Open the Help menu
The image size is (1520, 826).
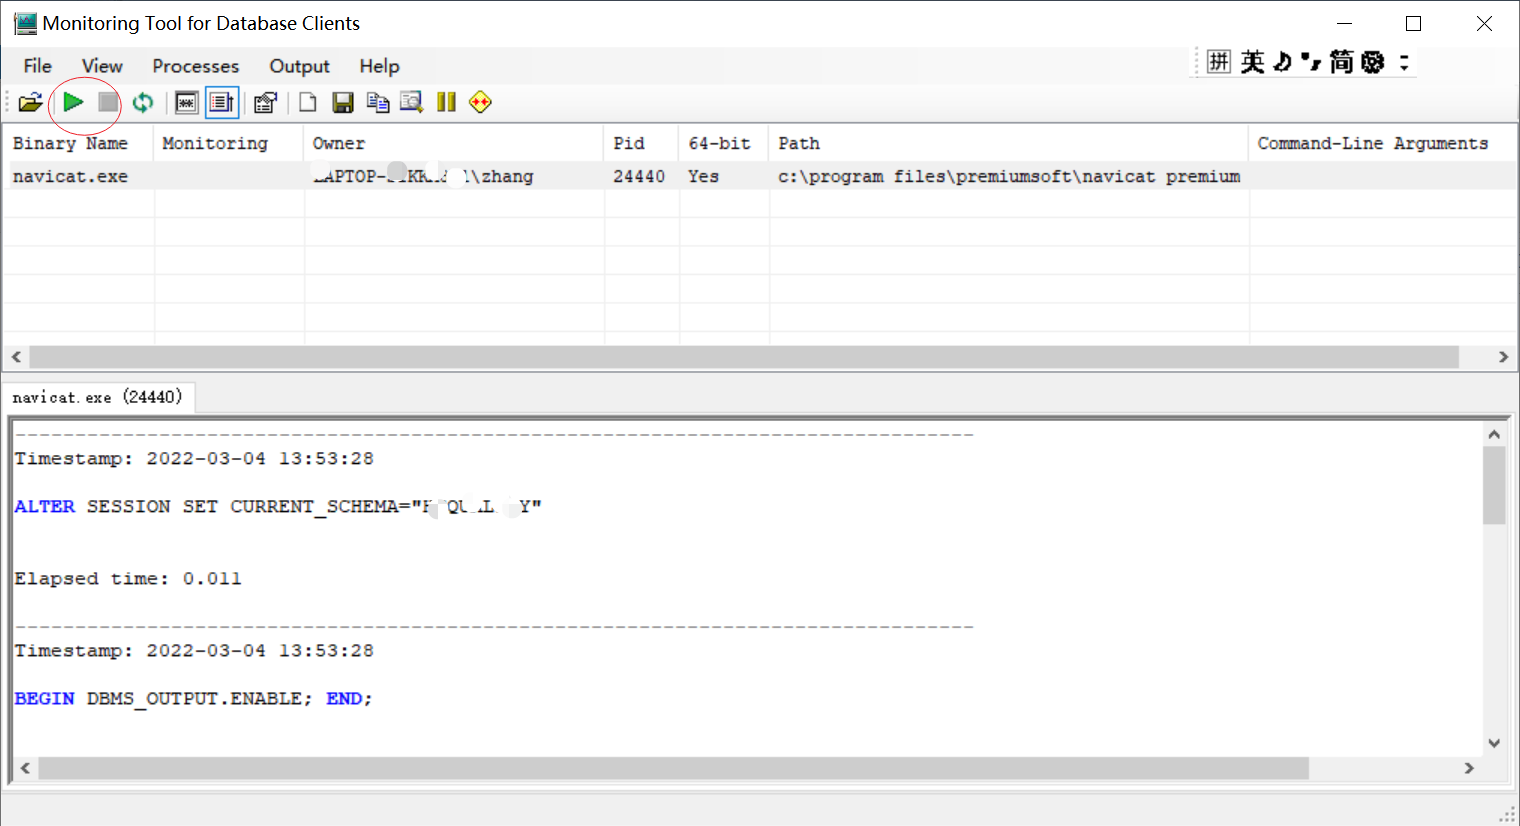click(379, 66)
